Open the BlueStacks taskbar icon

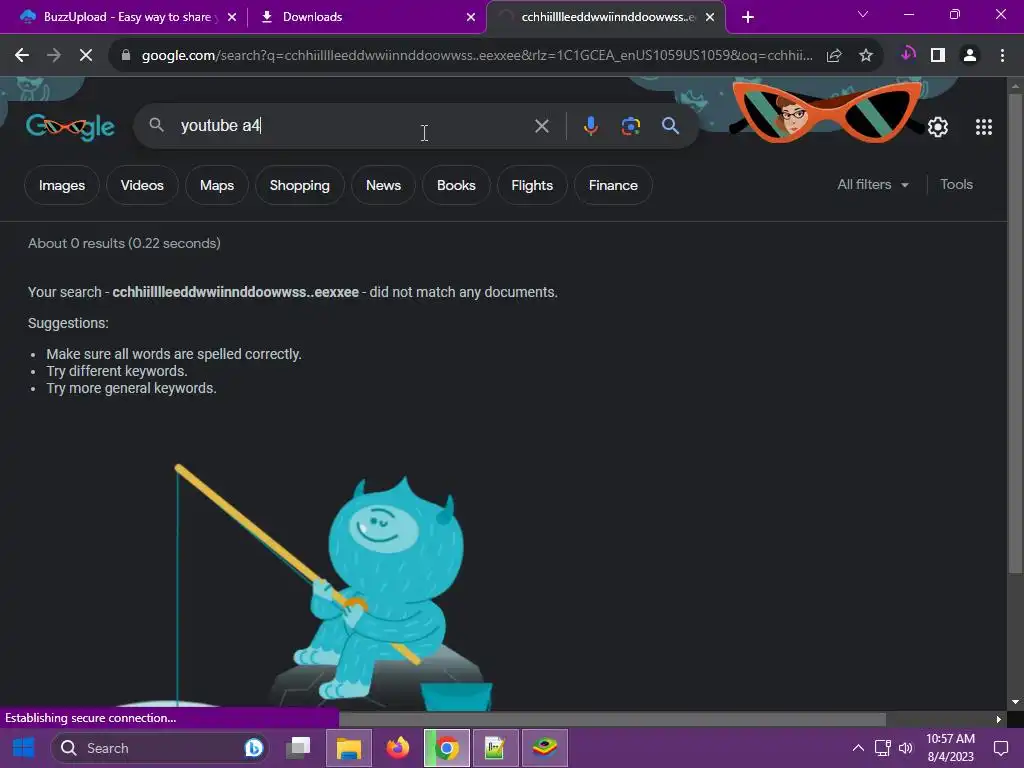click(x=545, y=748)
